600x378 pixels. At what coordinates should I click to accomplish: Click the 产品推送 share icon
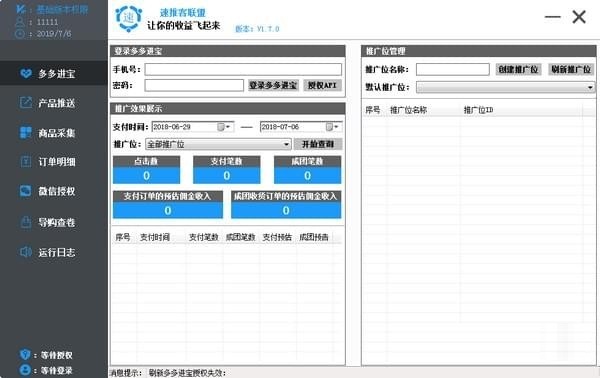click(x=26, y=103)
